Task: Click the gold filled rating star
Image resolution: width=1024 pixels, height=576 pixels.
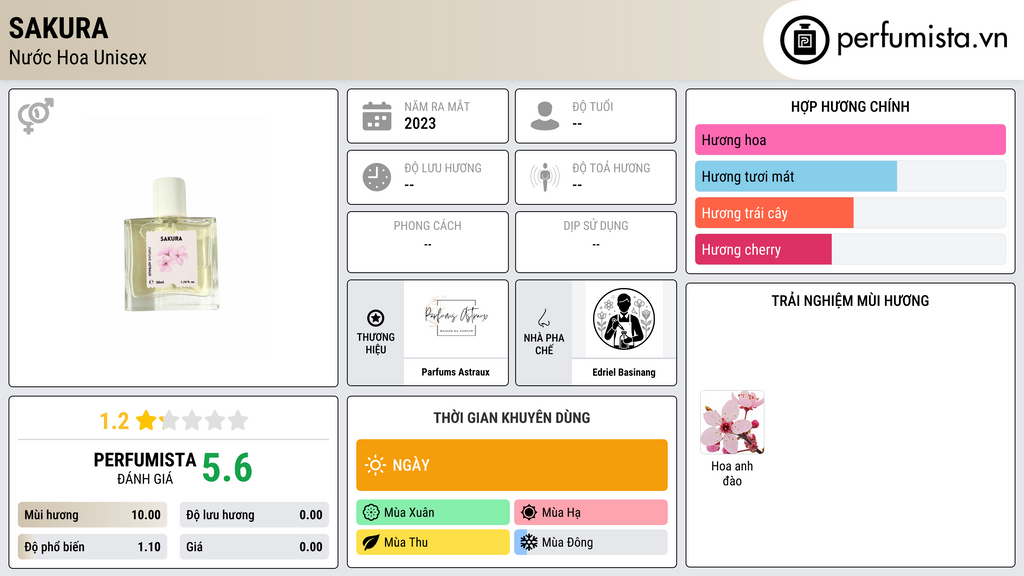Action: (146, 420)
